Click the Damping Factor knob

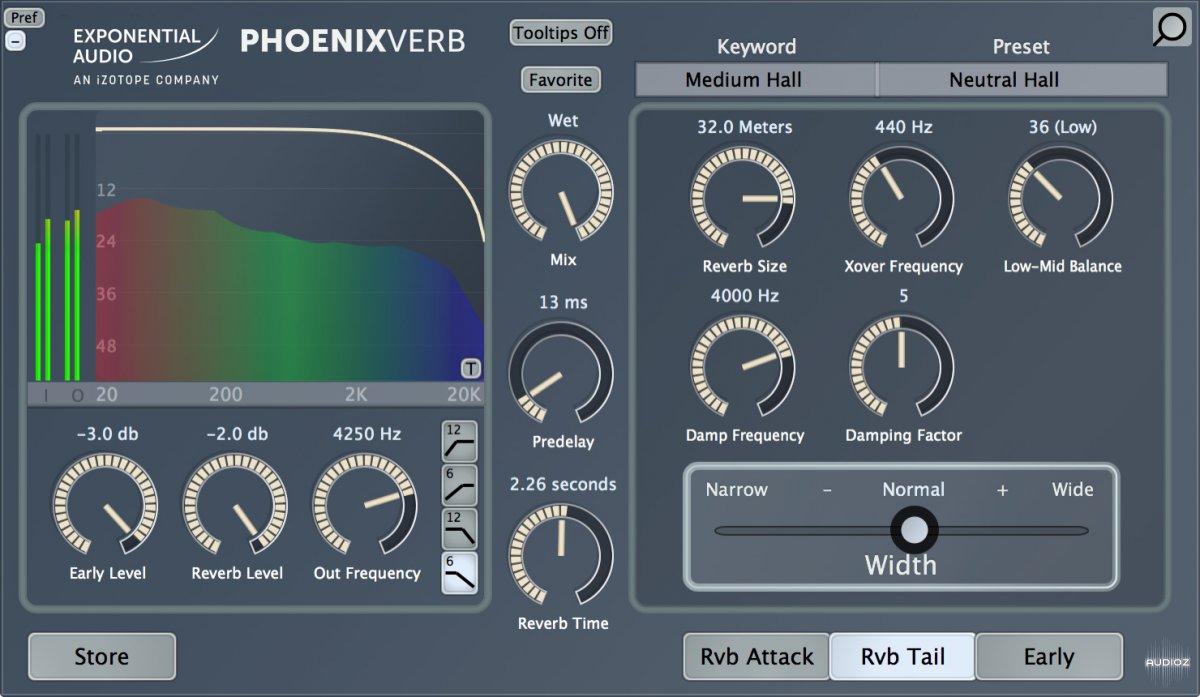point(902,366)
